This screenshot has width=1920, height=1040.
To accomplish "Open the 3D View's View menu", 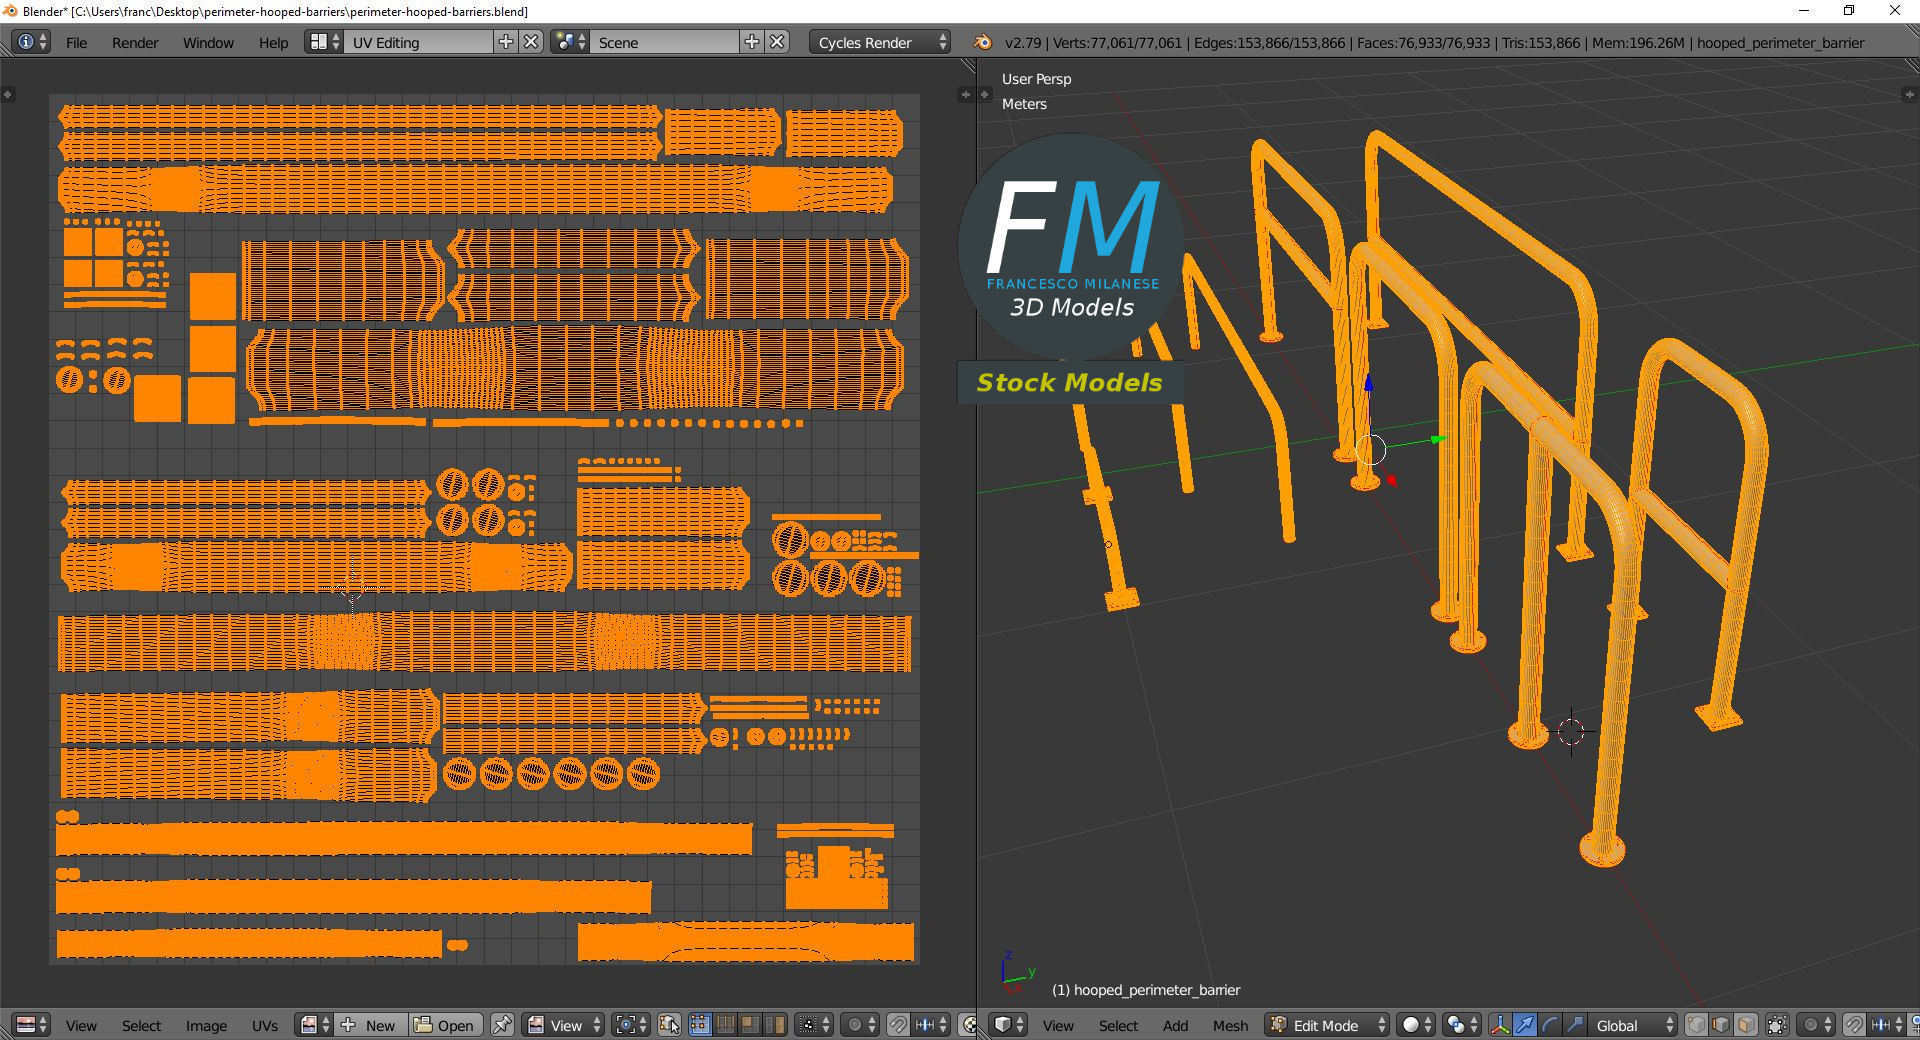I will (x=1058, y=1025).
